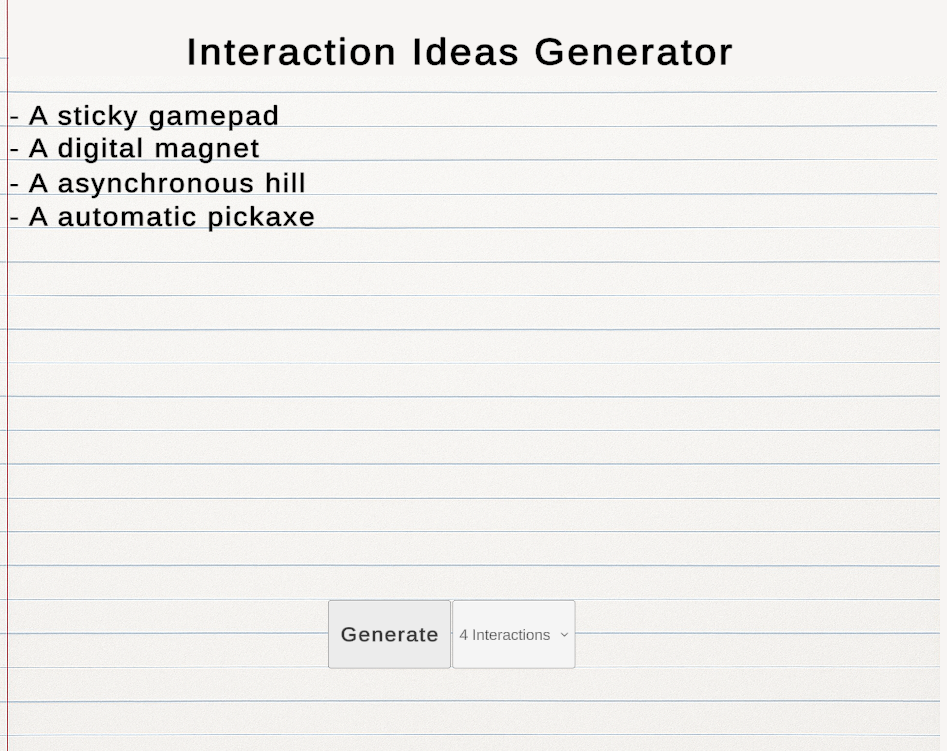The image size is (947, 751).
Task: Click the word "automatic" in the fourth idea
Action: (127, 217)
